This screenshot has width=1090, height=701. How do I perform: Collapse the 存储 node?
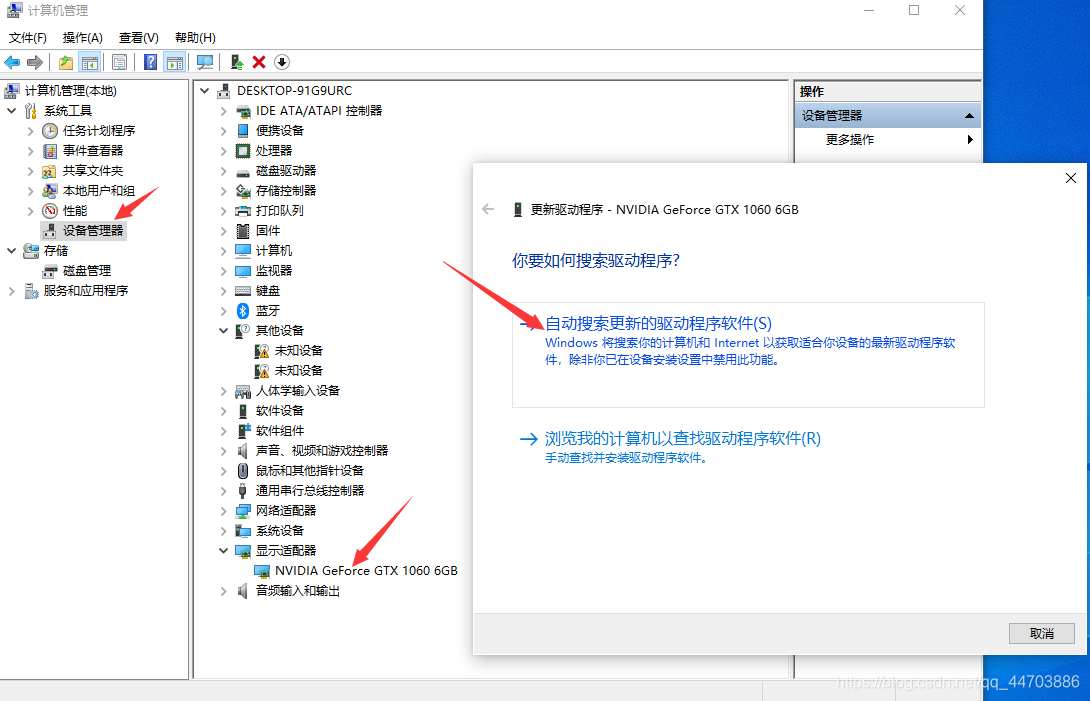click(x=12, y=251)
